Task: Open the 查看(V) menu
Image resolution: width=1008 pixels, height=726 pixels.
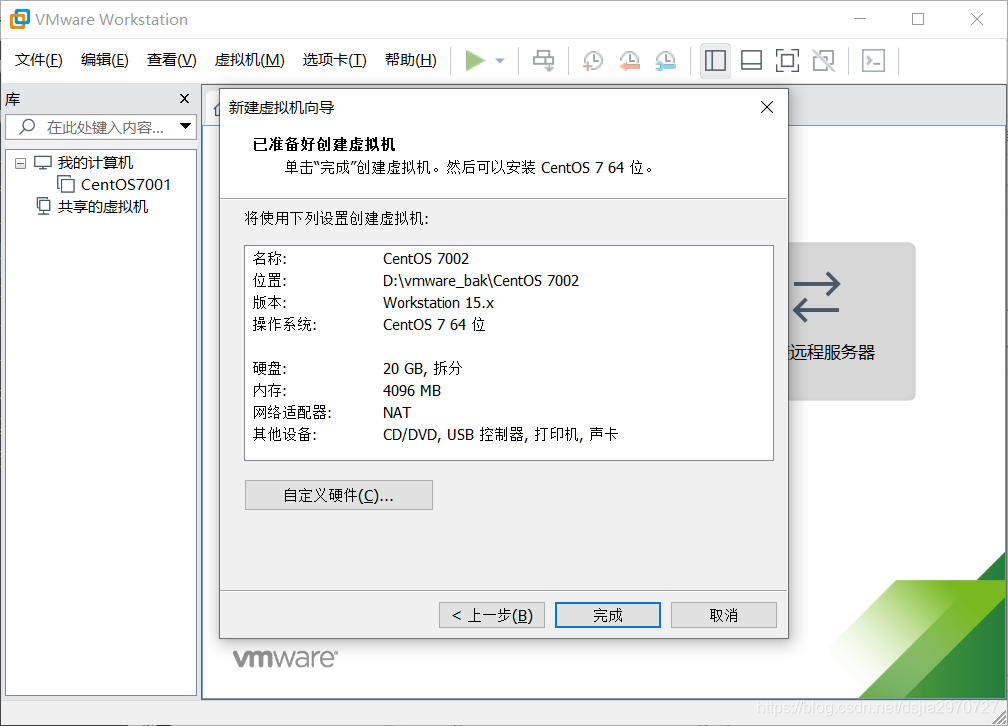Action: [172, 60]
